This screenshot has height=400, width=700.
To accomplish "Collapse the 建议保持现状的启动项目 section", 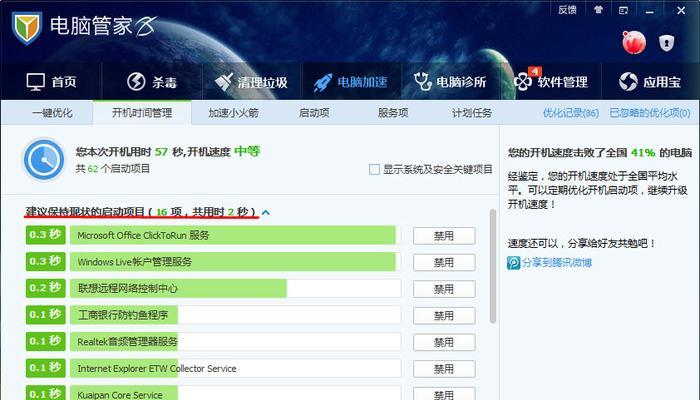I will pyautogui.click(x=266, y=212).
